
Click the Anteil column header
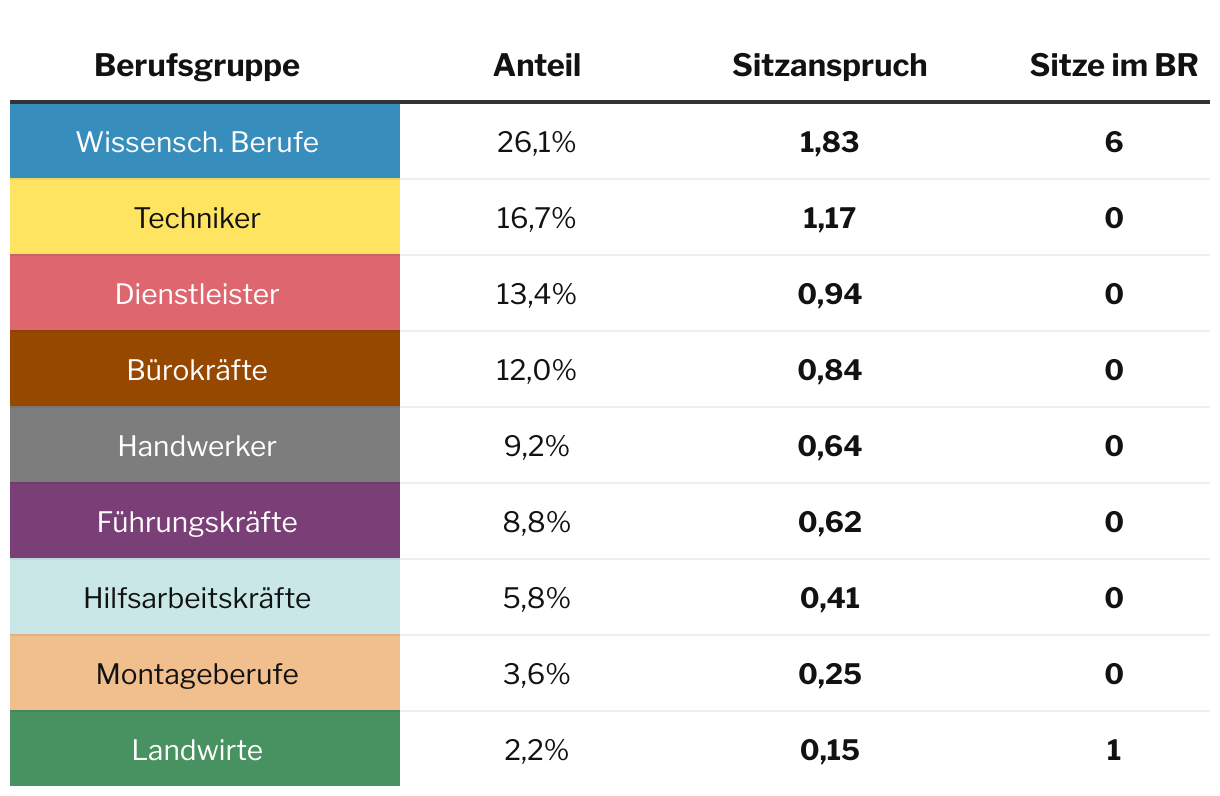click(x=537, y=66)
